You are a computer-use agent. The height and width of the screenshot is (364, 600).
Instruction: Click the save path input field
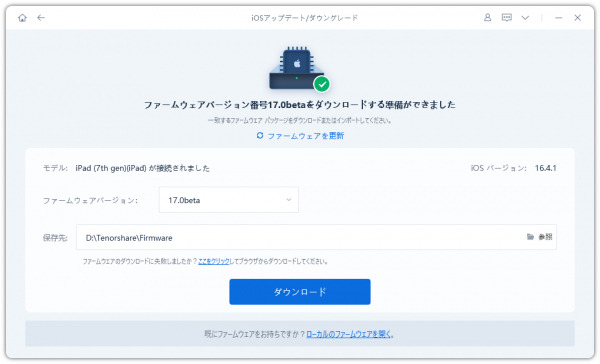pyautogui.click(x=316, y=237)
